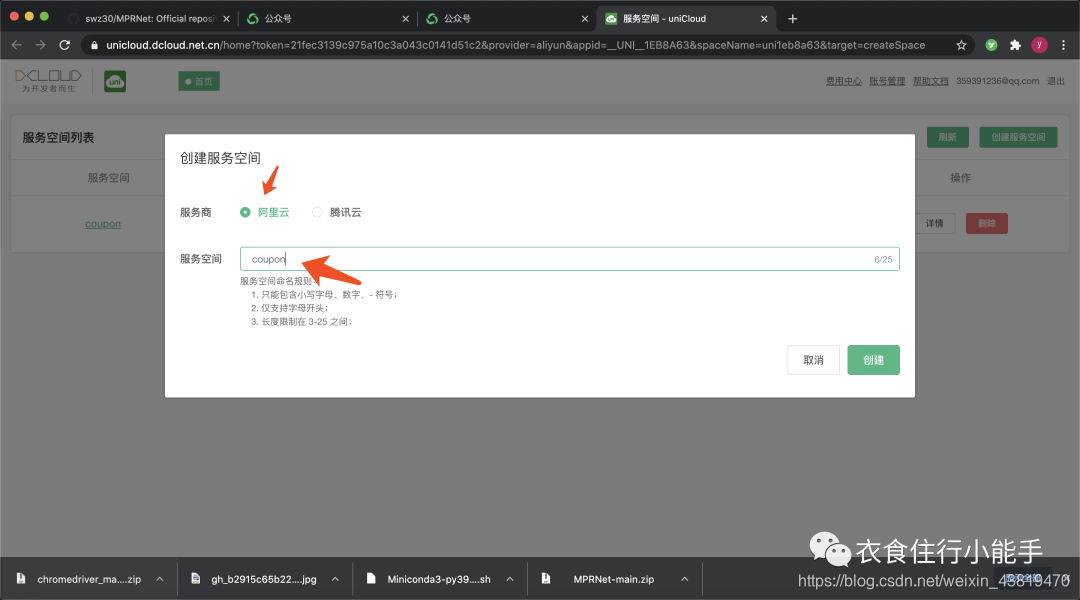The width and height of the screenshot is (1080, 600).
Task: Click the 取消 button in the dialog
Action: (813, 360)
